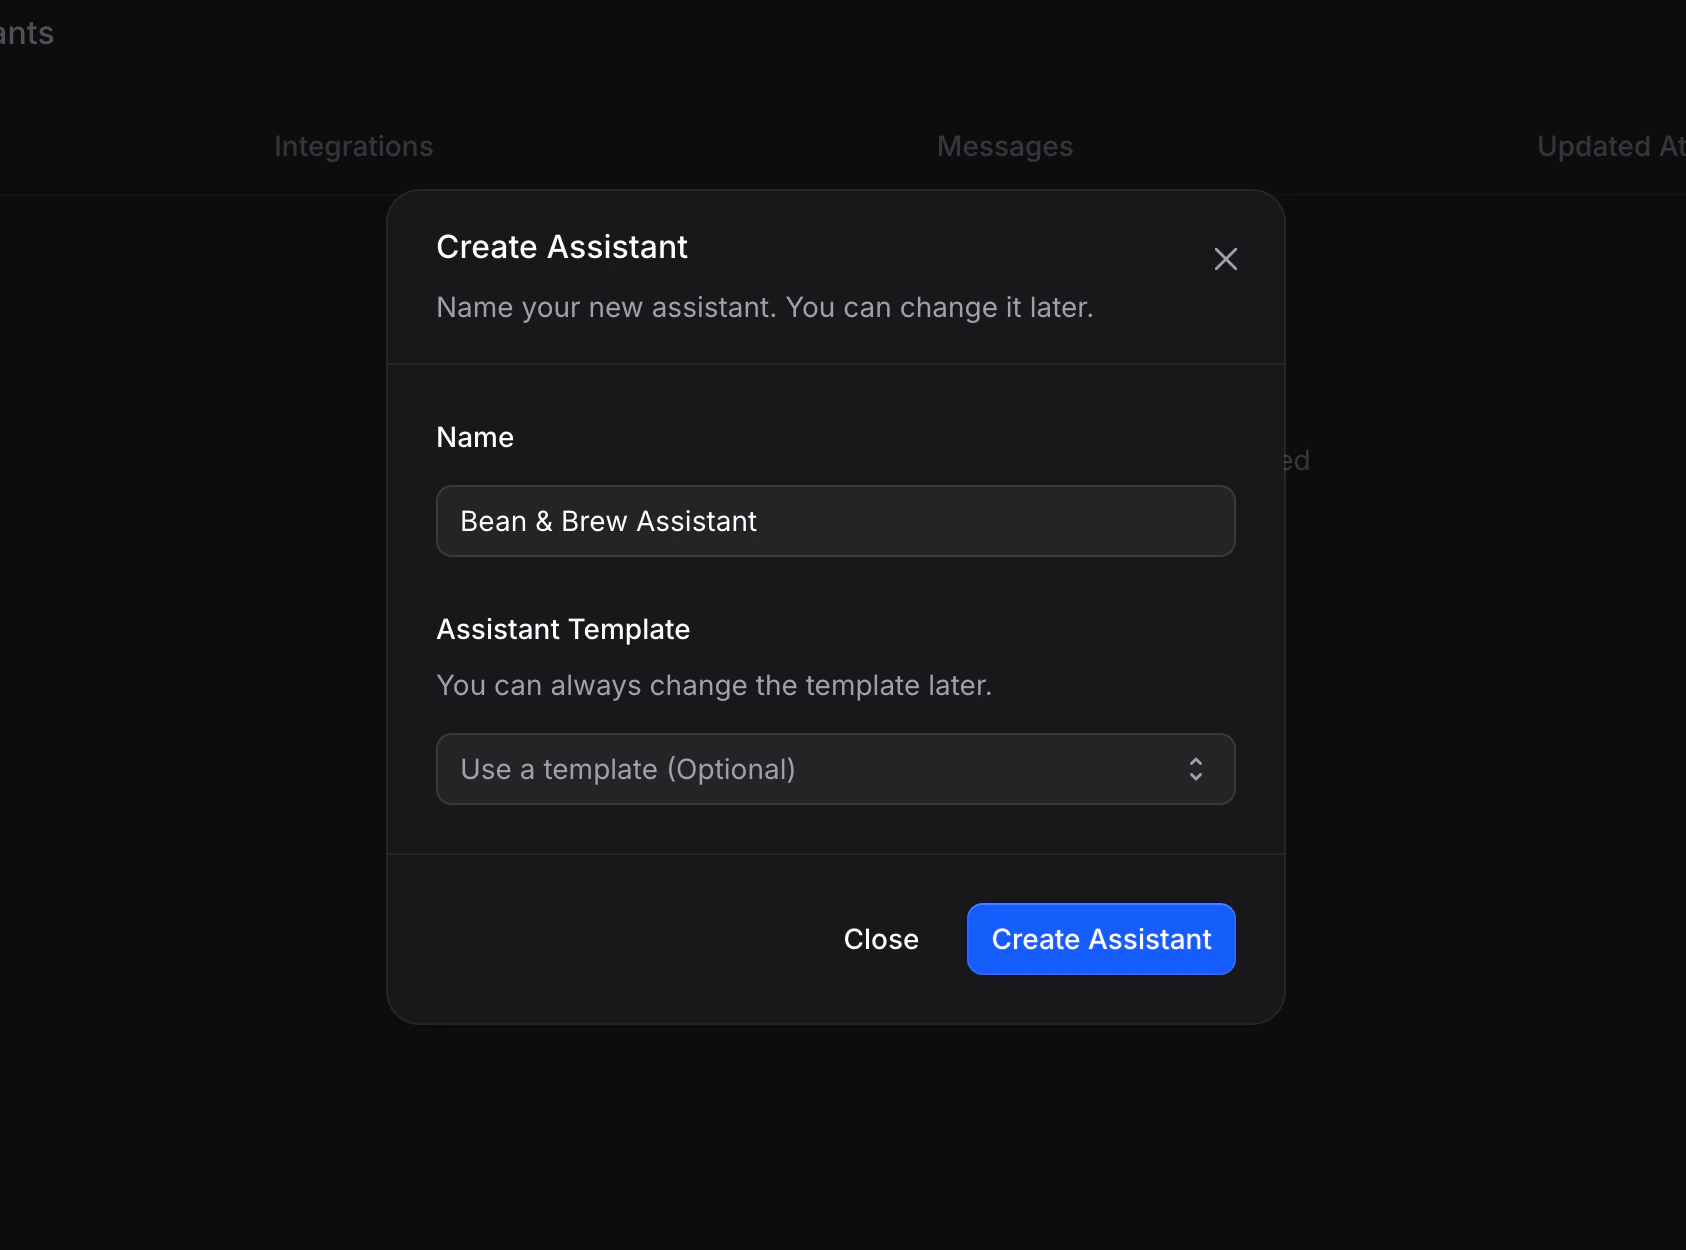Click inside the Bean & Brew Assistant text box
Image resolution: width=1686 pixels, height=1250 pixels.
(x=835, y=521)
